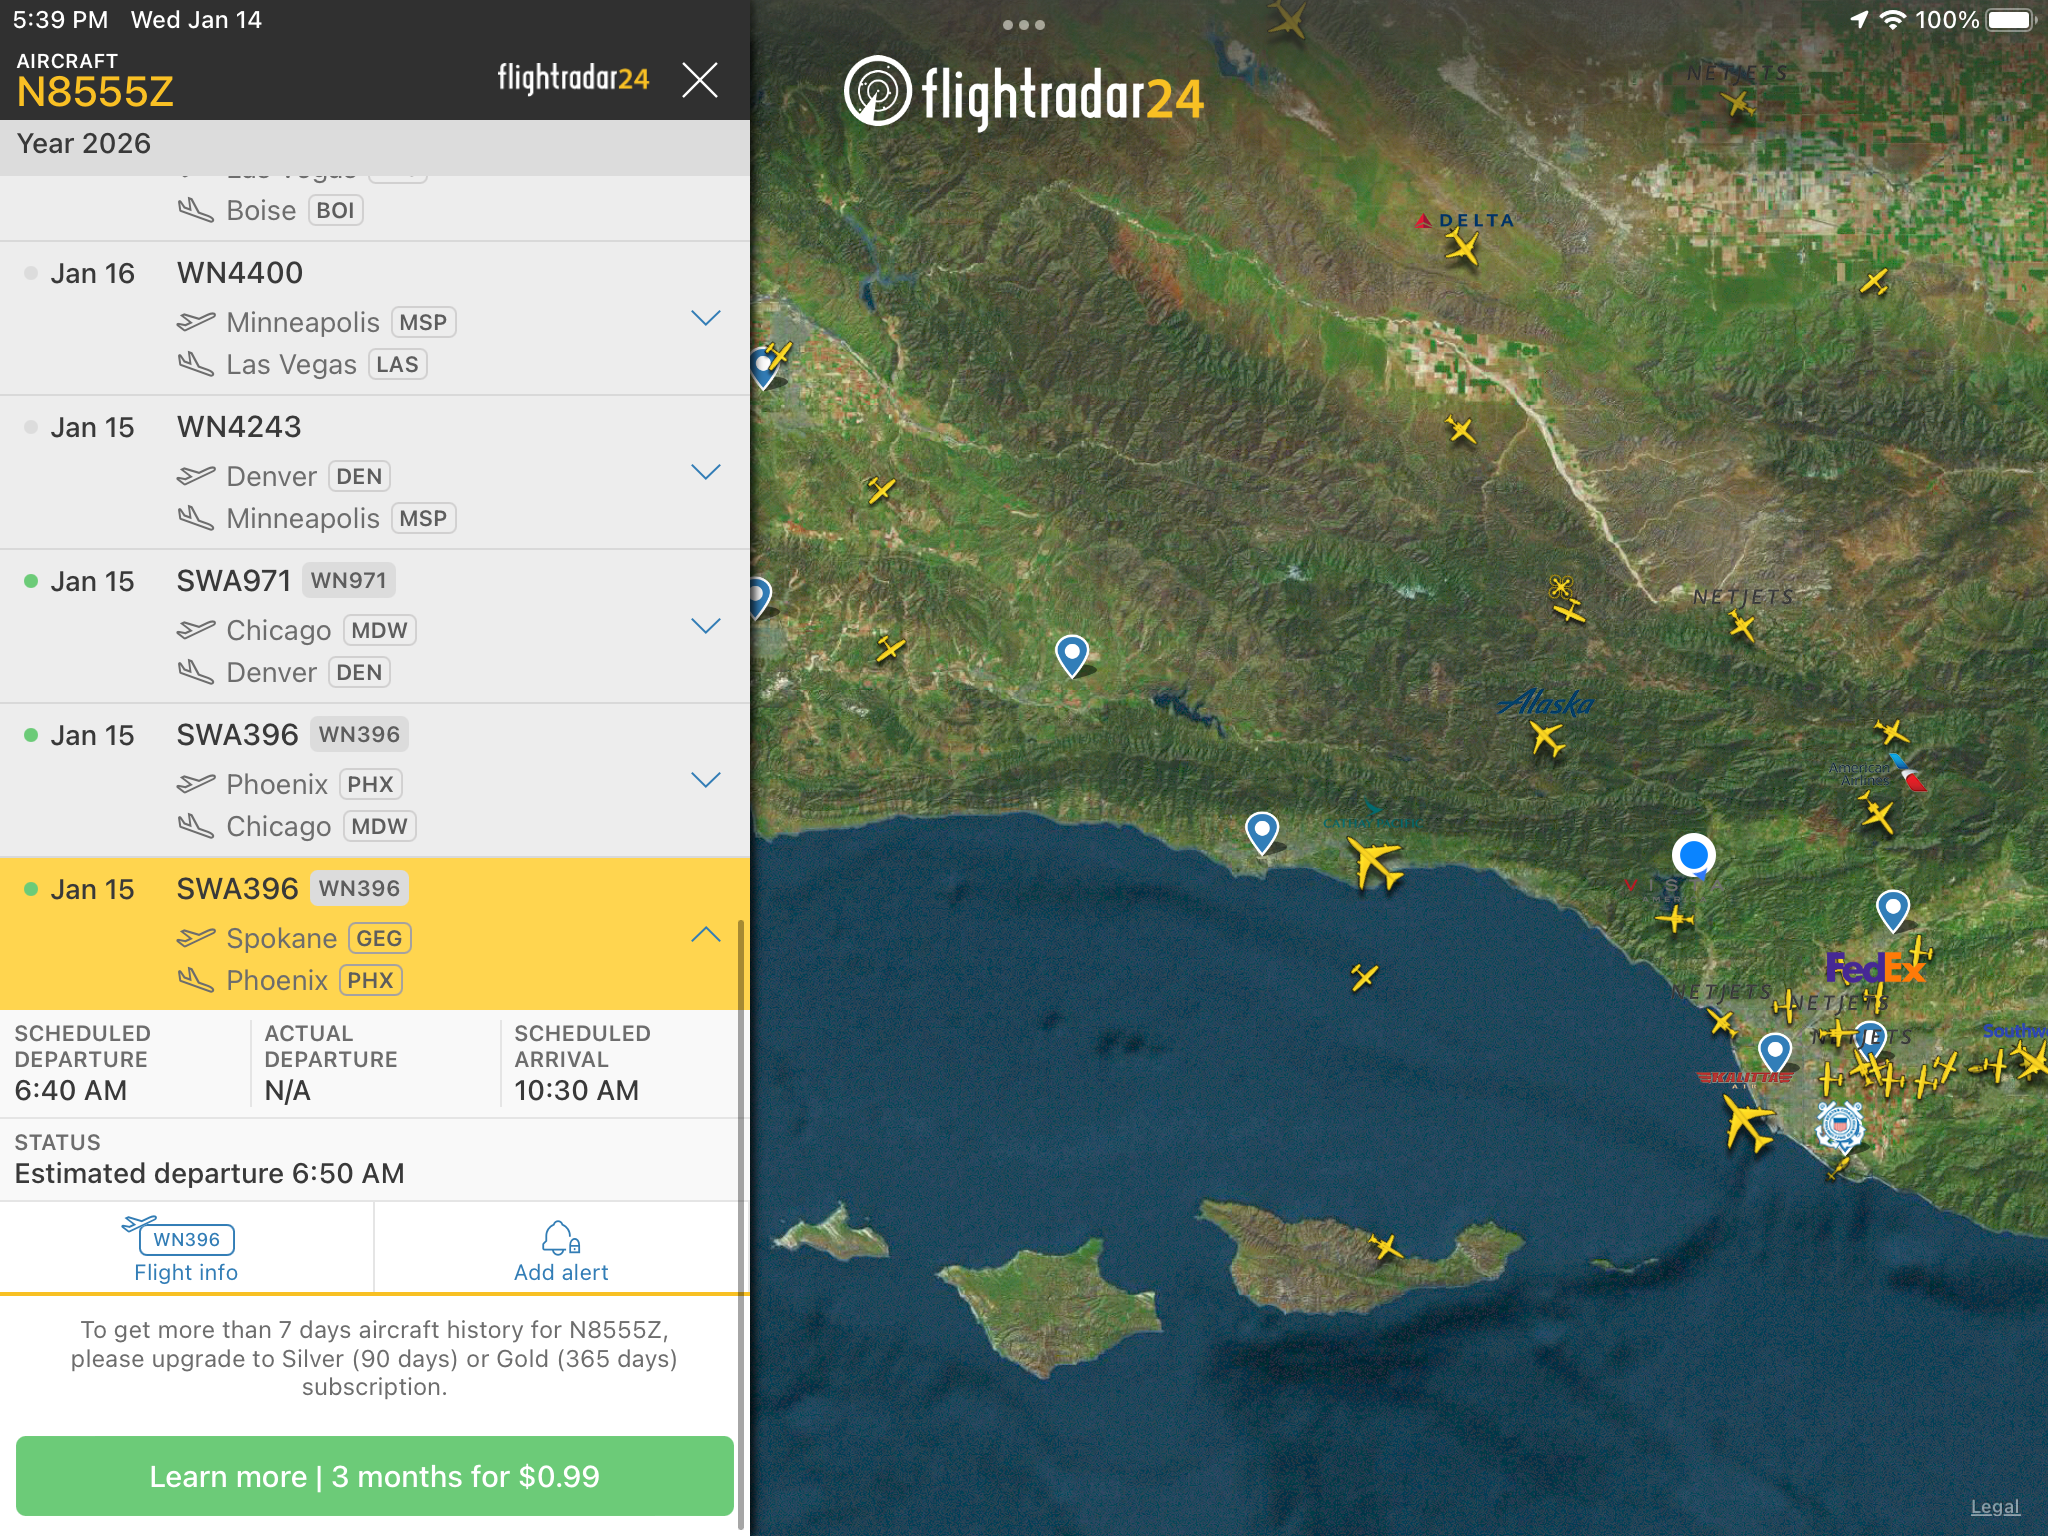Expand the SWA971 Chicago to Denver flight
2048x1536 pixels.
(706, 626)
